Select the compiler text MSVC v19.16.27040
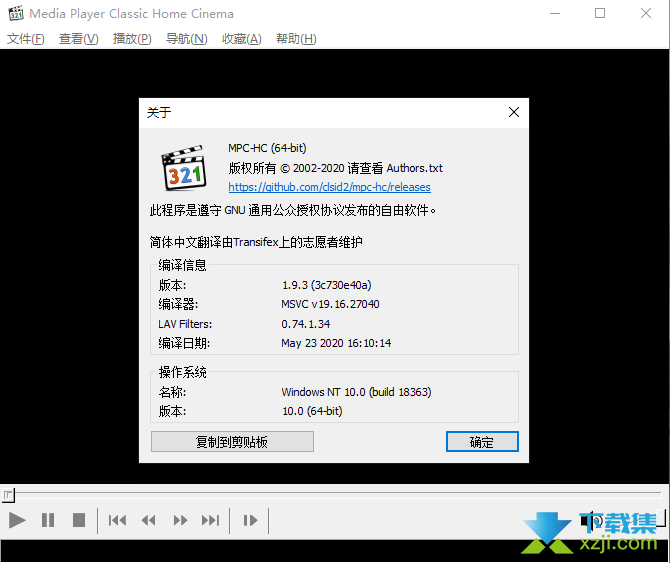Viewport: 670px width, 563px height. click(330, 304)
